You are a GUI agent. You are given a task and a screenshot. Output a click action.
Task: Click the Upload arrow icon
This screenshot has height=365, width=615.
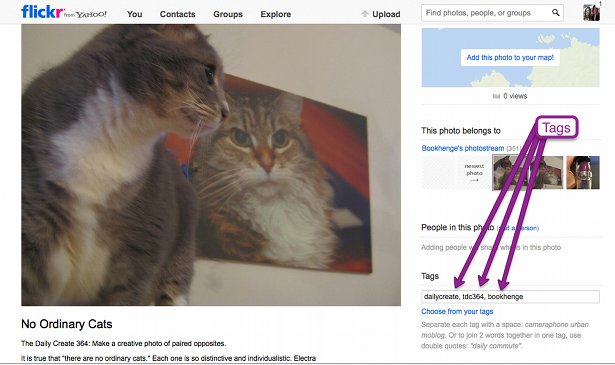click(365, 14)
